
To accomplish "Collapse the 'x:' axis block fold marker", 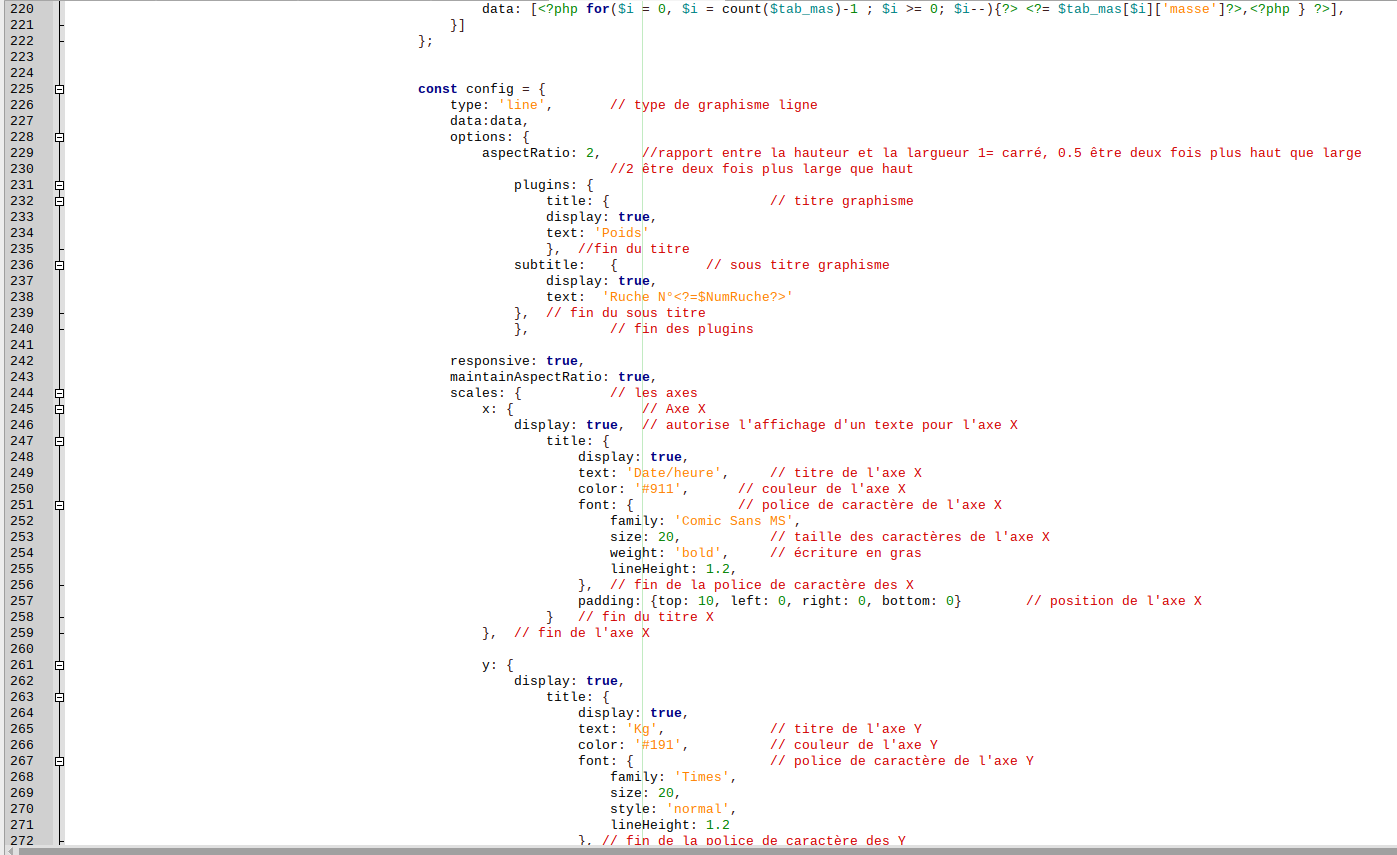I will [x=59, y=409].
